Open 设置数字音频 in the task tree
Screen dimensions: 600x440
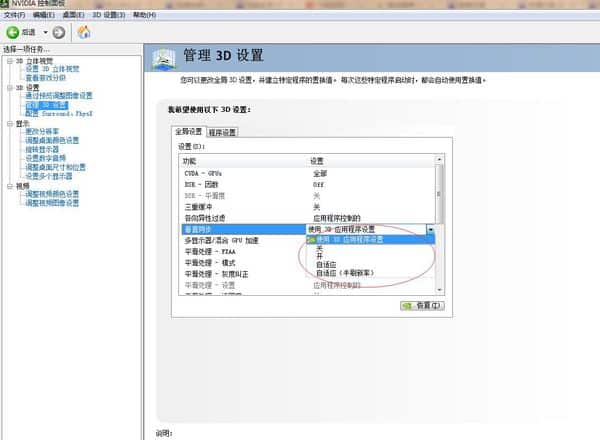coord(46,158)
